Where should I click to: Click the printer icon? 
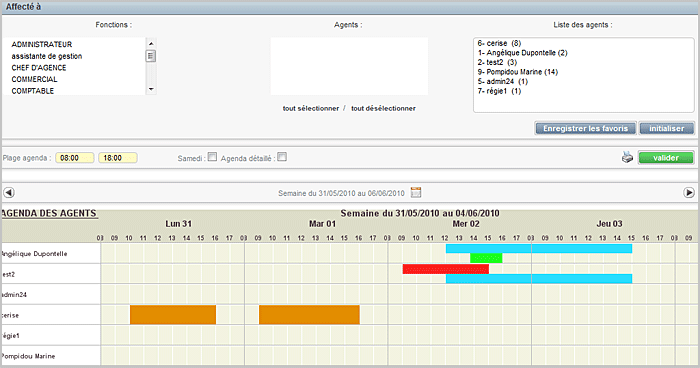627,157
